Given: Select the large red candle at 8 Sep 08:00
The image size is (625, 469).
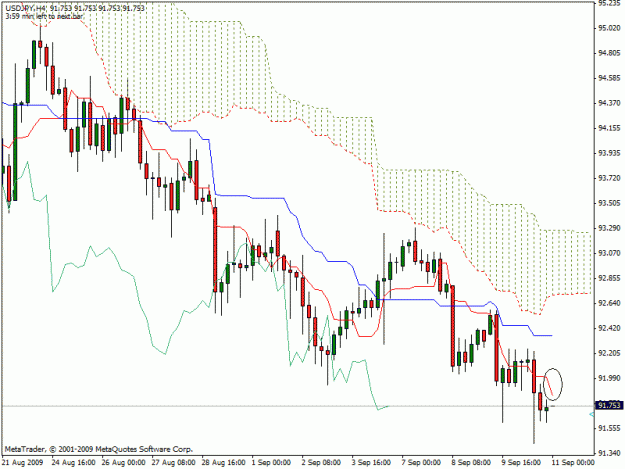Looking at the screenshot, I should [x=453, y=326].
